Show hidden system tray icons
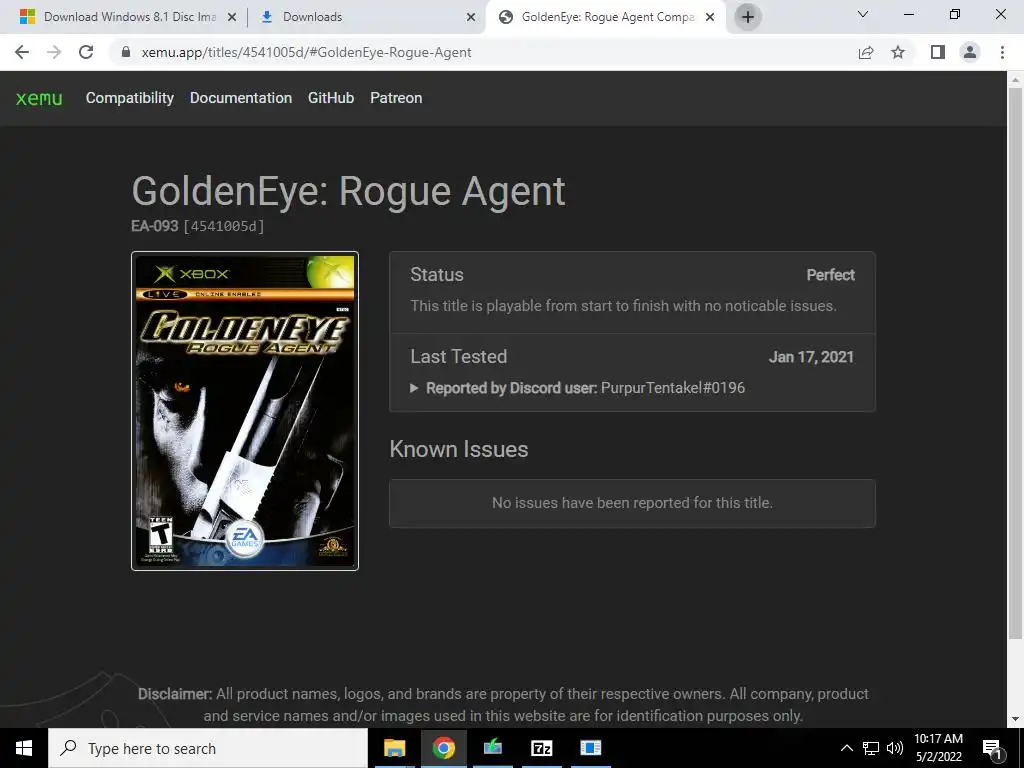The width and height of the screenshot is (1024, 768). click(846, 748)
